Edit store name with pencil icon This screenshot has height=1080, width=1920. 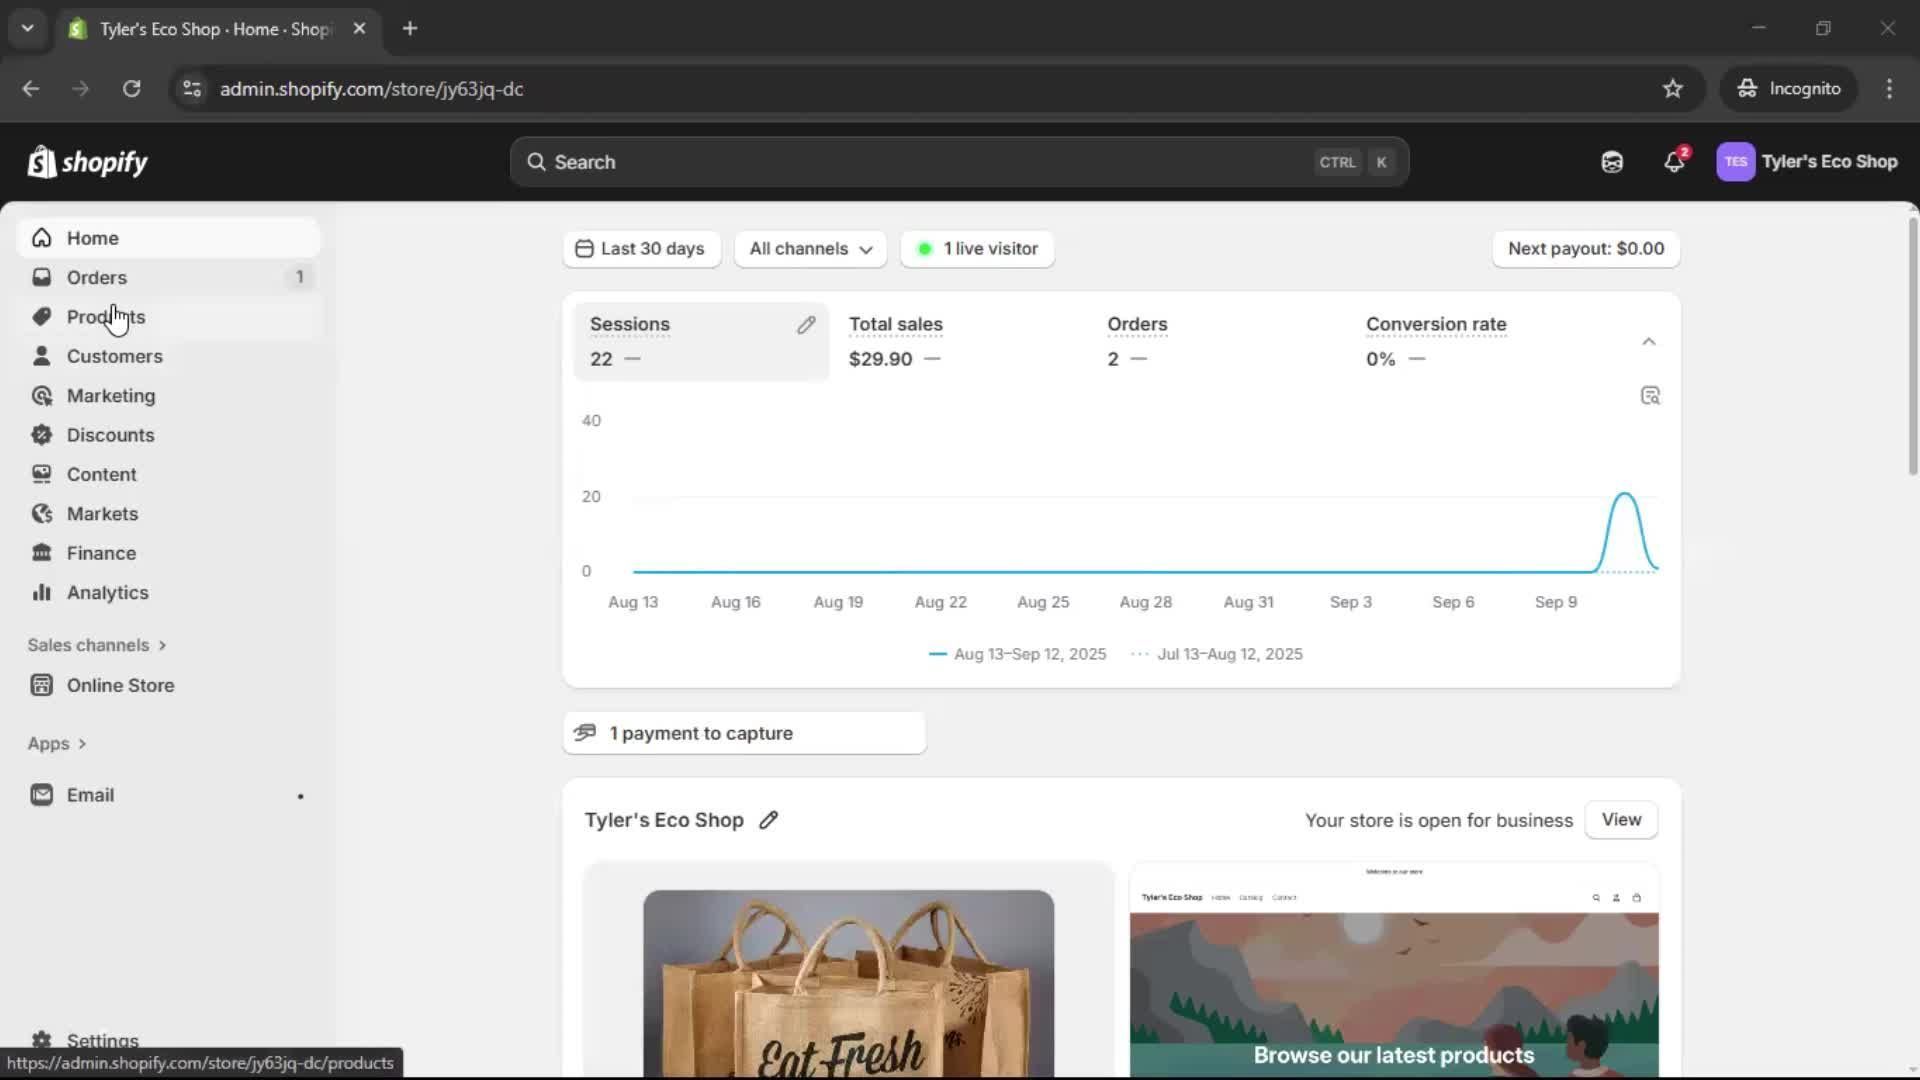tap(768, 820)
